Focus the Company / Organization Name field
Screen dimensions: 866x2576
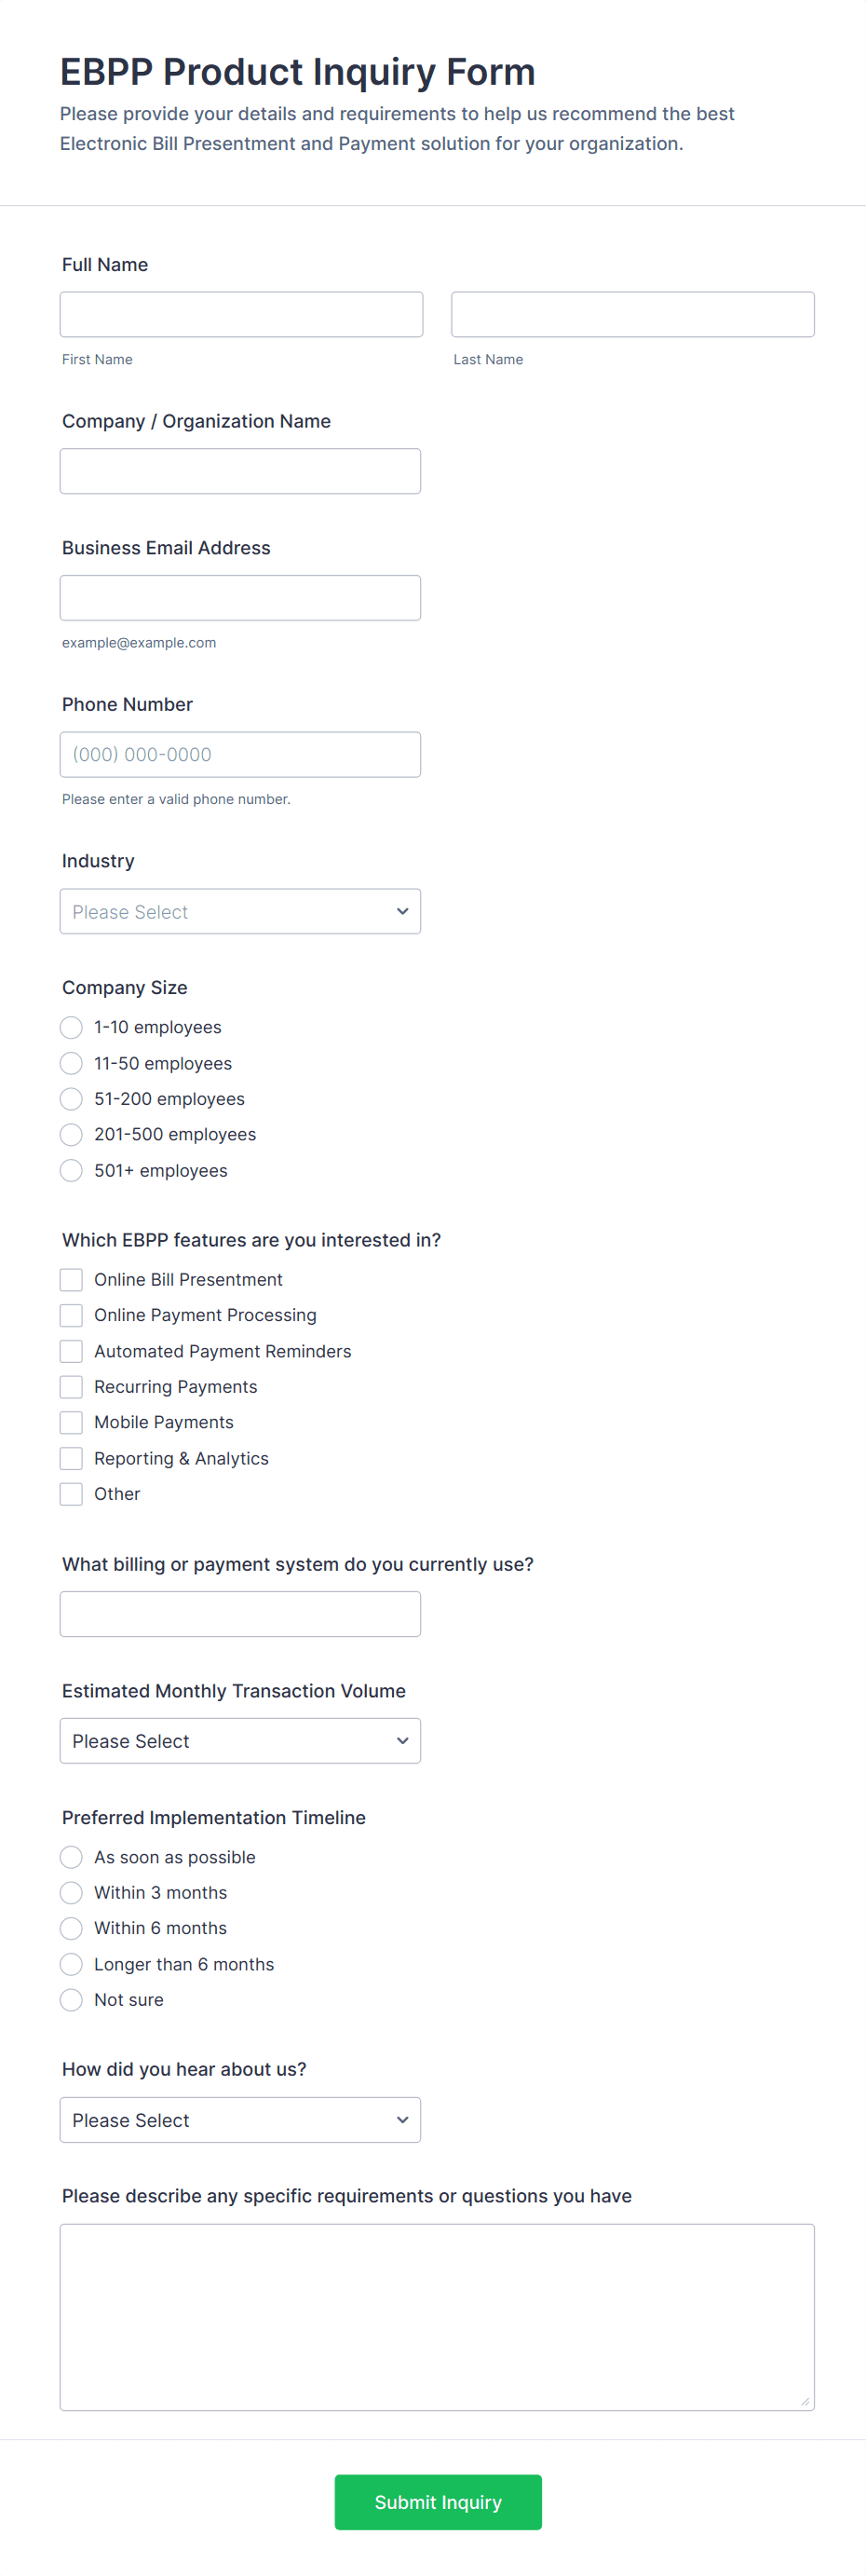click(240, 471)
